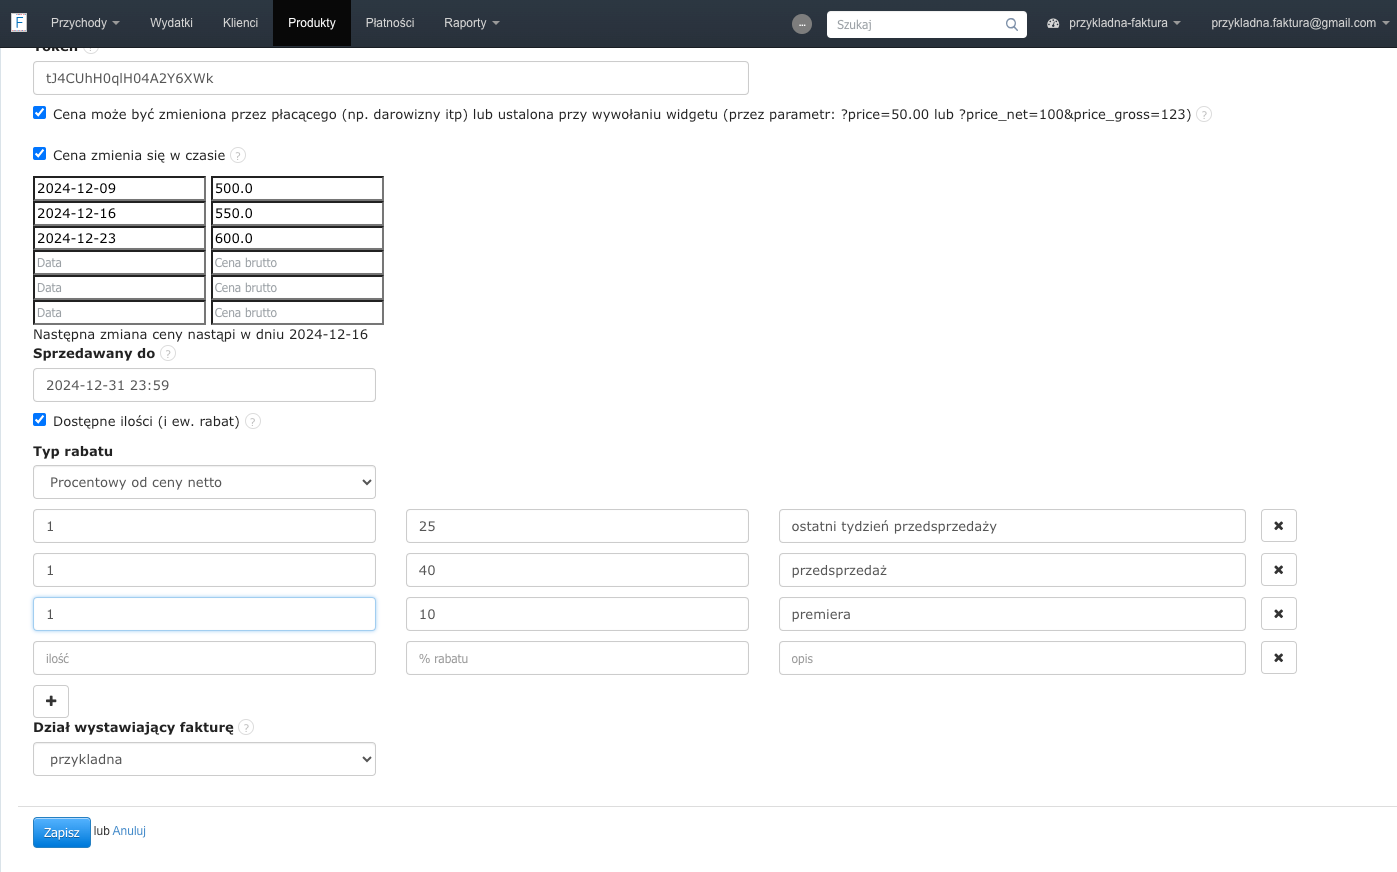Go to the Klienci section
1397x872 pixels.
(x=241, y=23)
